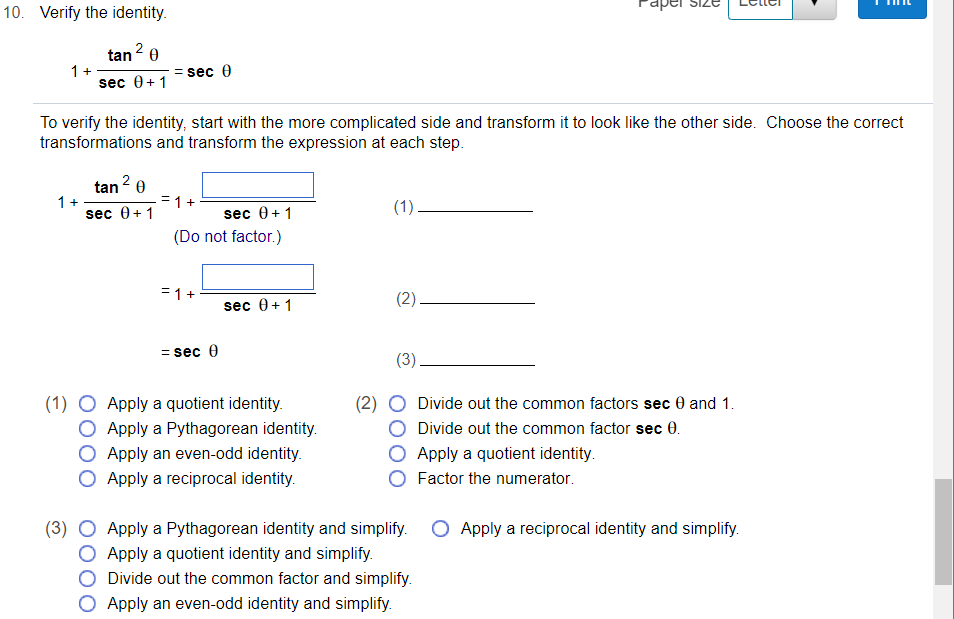Select 'Apply an even-odd identity and simplify'
The height and width of the screenshot is (619, 954).
tap(87, 603)
